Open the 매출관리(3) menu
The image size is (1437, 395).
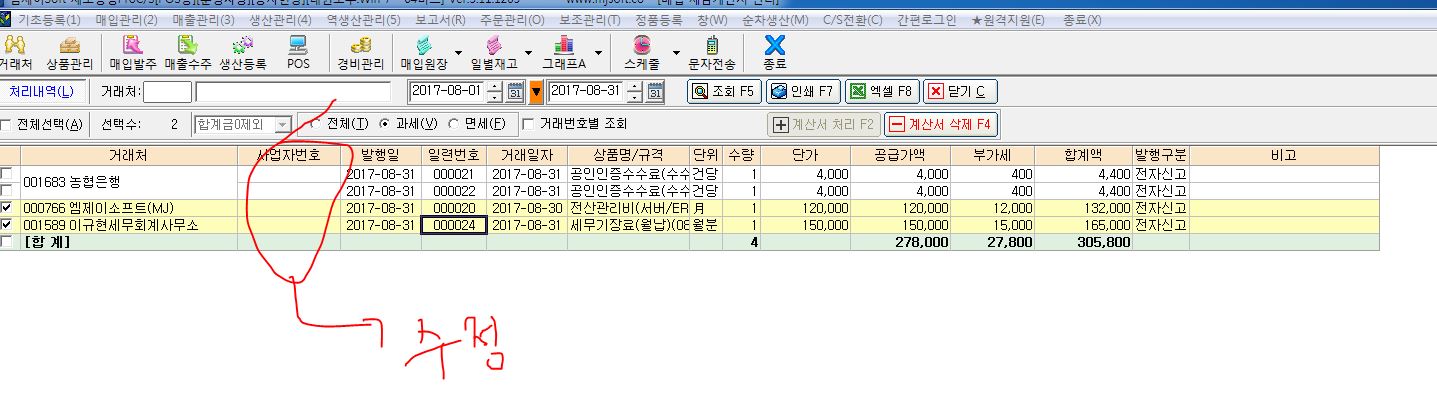203,20
